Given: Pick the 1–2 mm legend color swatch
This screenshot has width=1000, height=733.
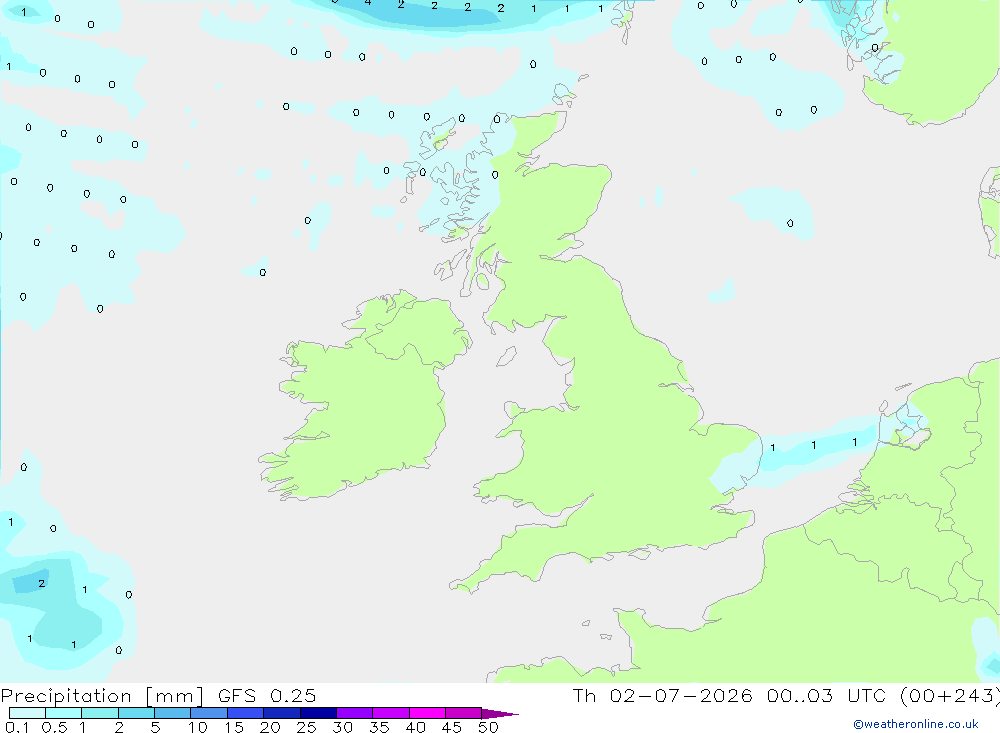Looking at the screenshot, I should tap(100, 713).
